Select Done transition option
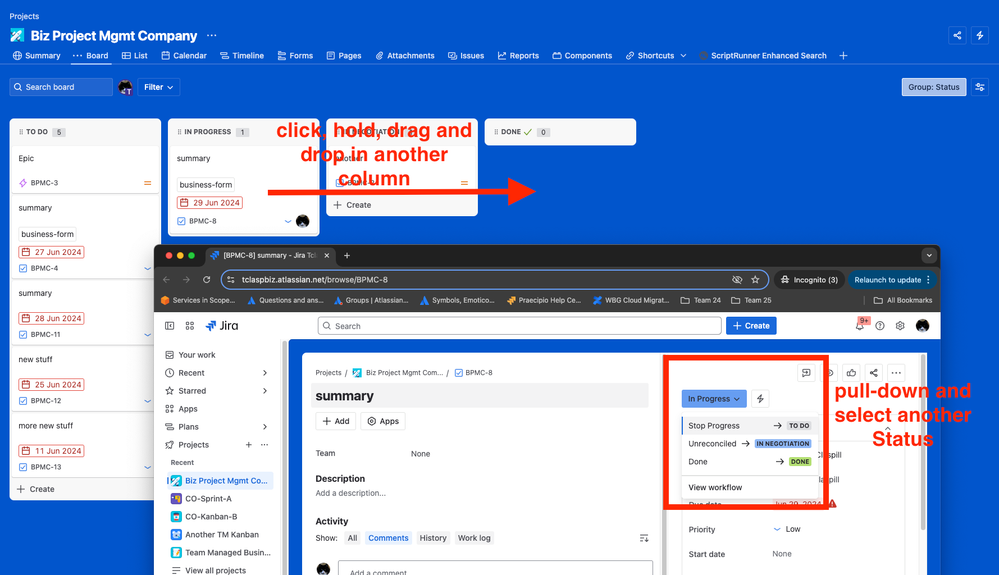Image resolution: width=999 pixels, height=575 pixels. [x=749, y=462]
